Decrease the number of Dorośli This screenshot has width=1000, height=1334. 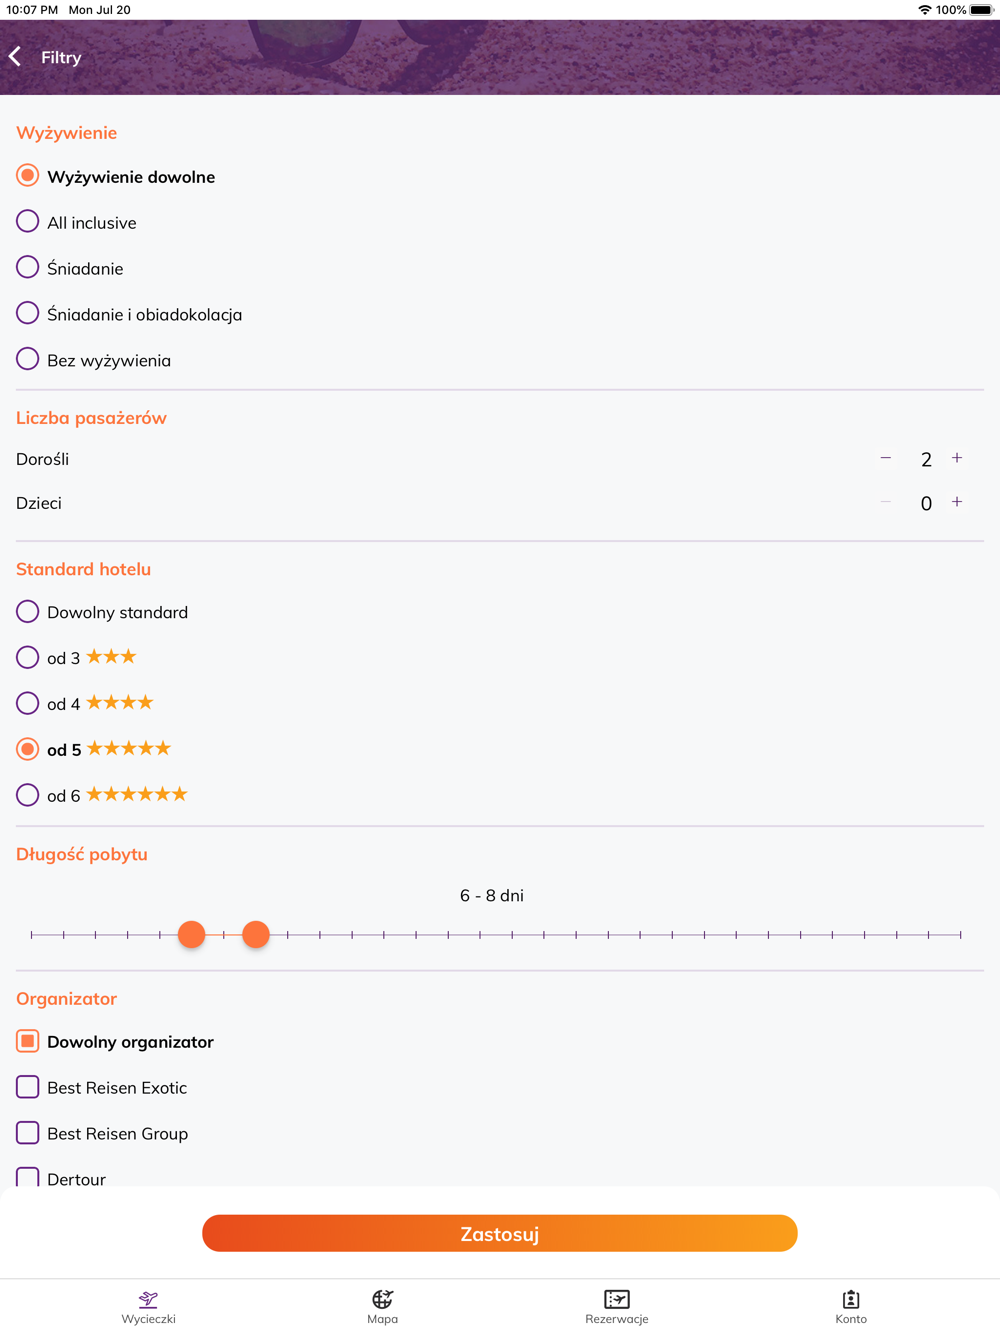tap(885, 458)
